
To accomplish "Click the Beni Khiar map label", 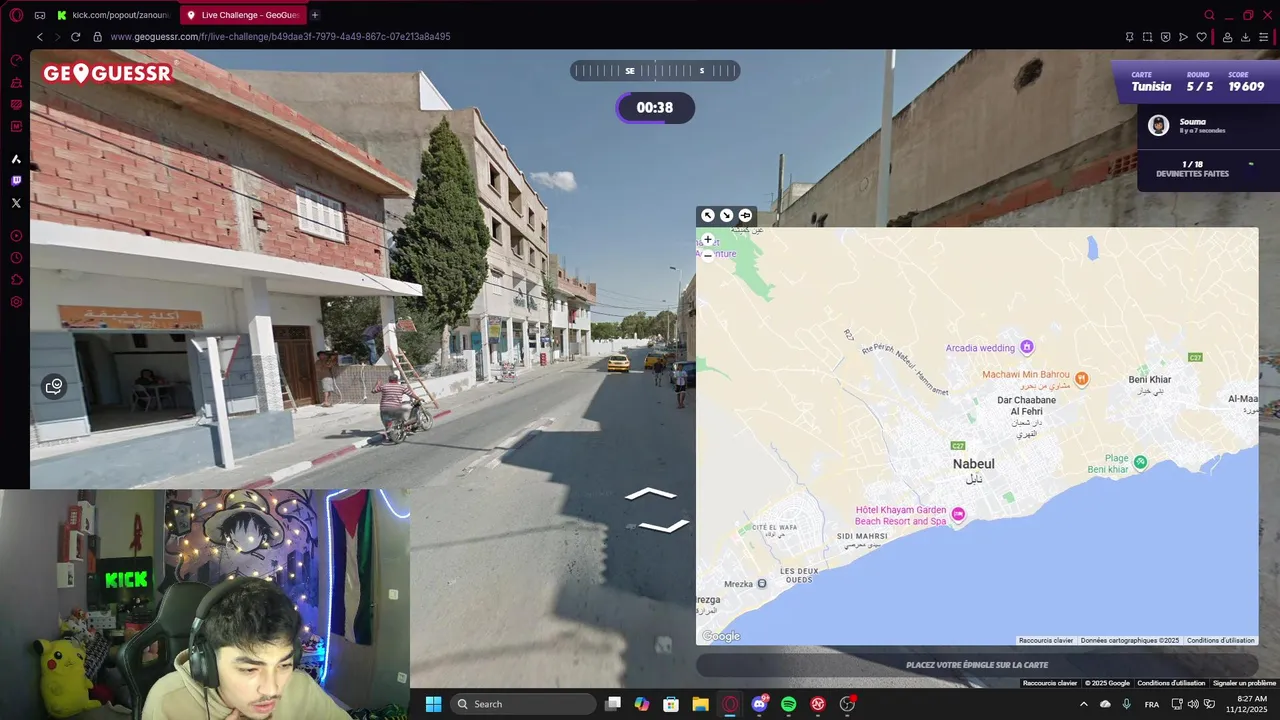I will click(1149, 380).
